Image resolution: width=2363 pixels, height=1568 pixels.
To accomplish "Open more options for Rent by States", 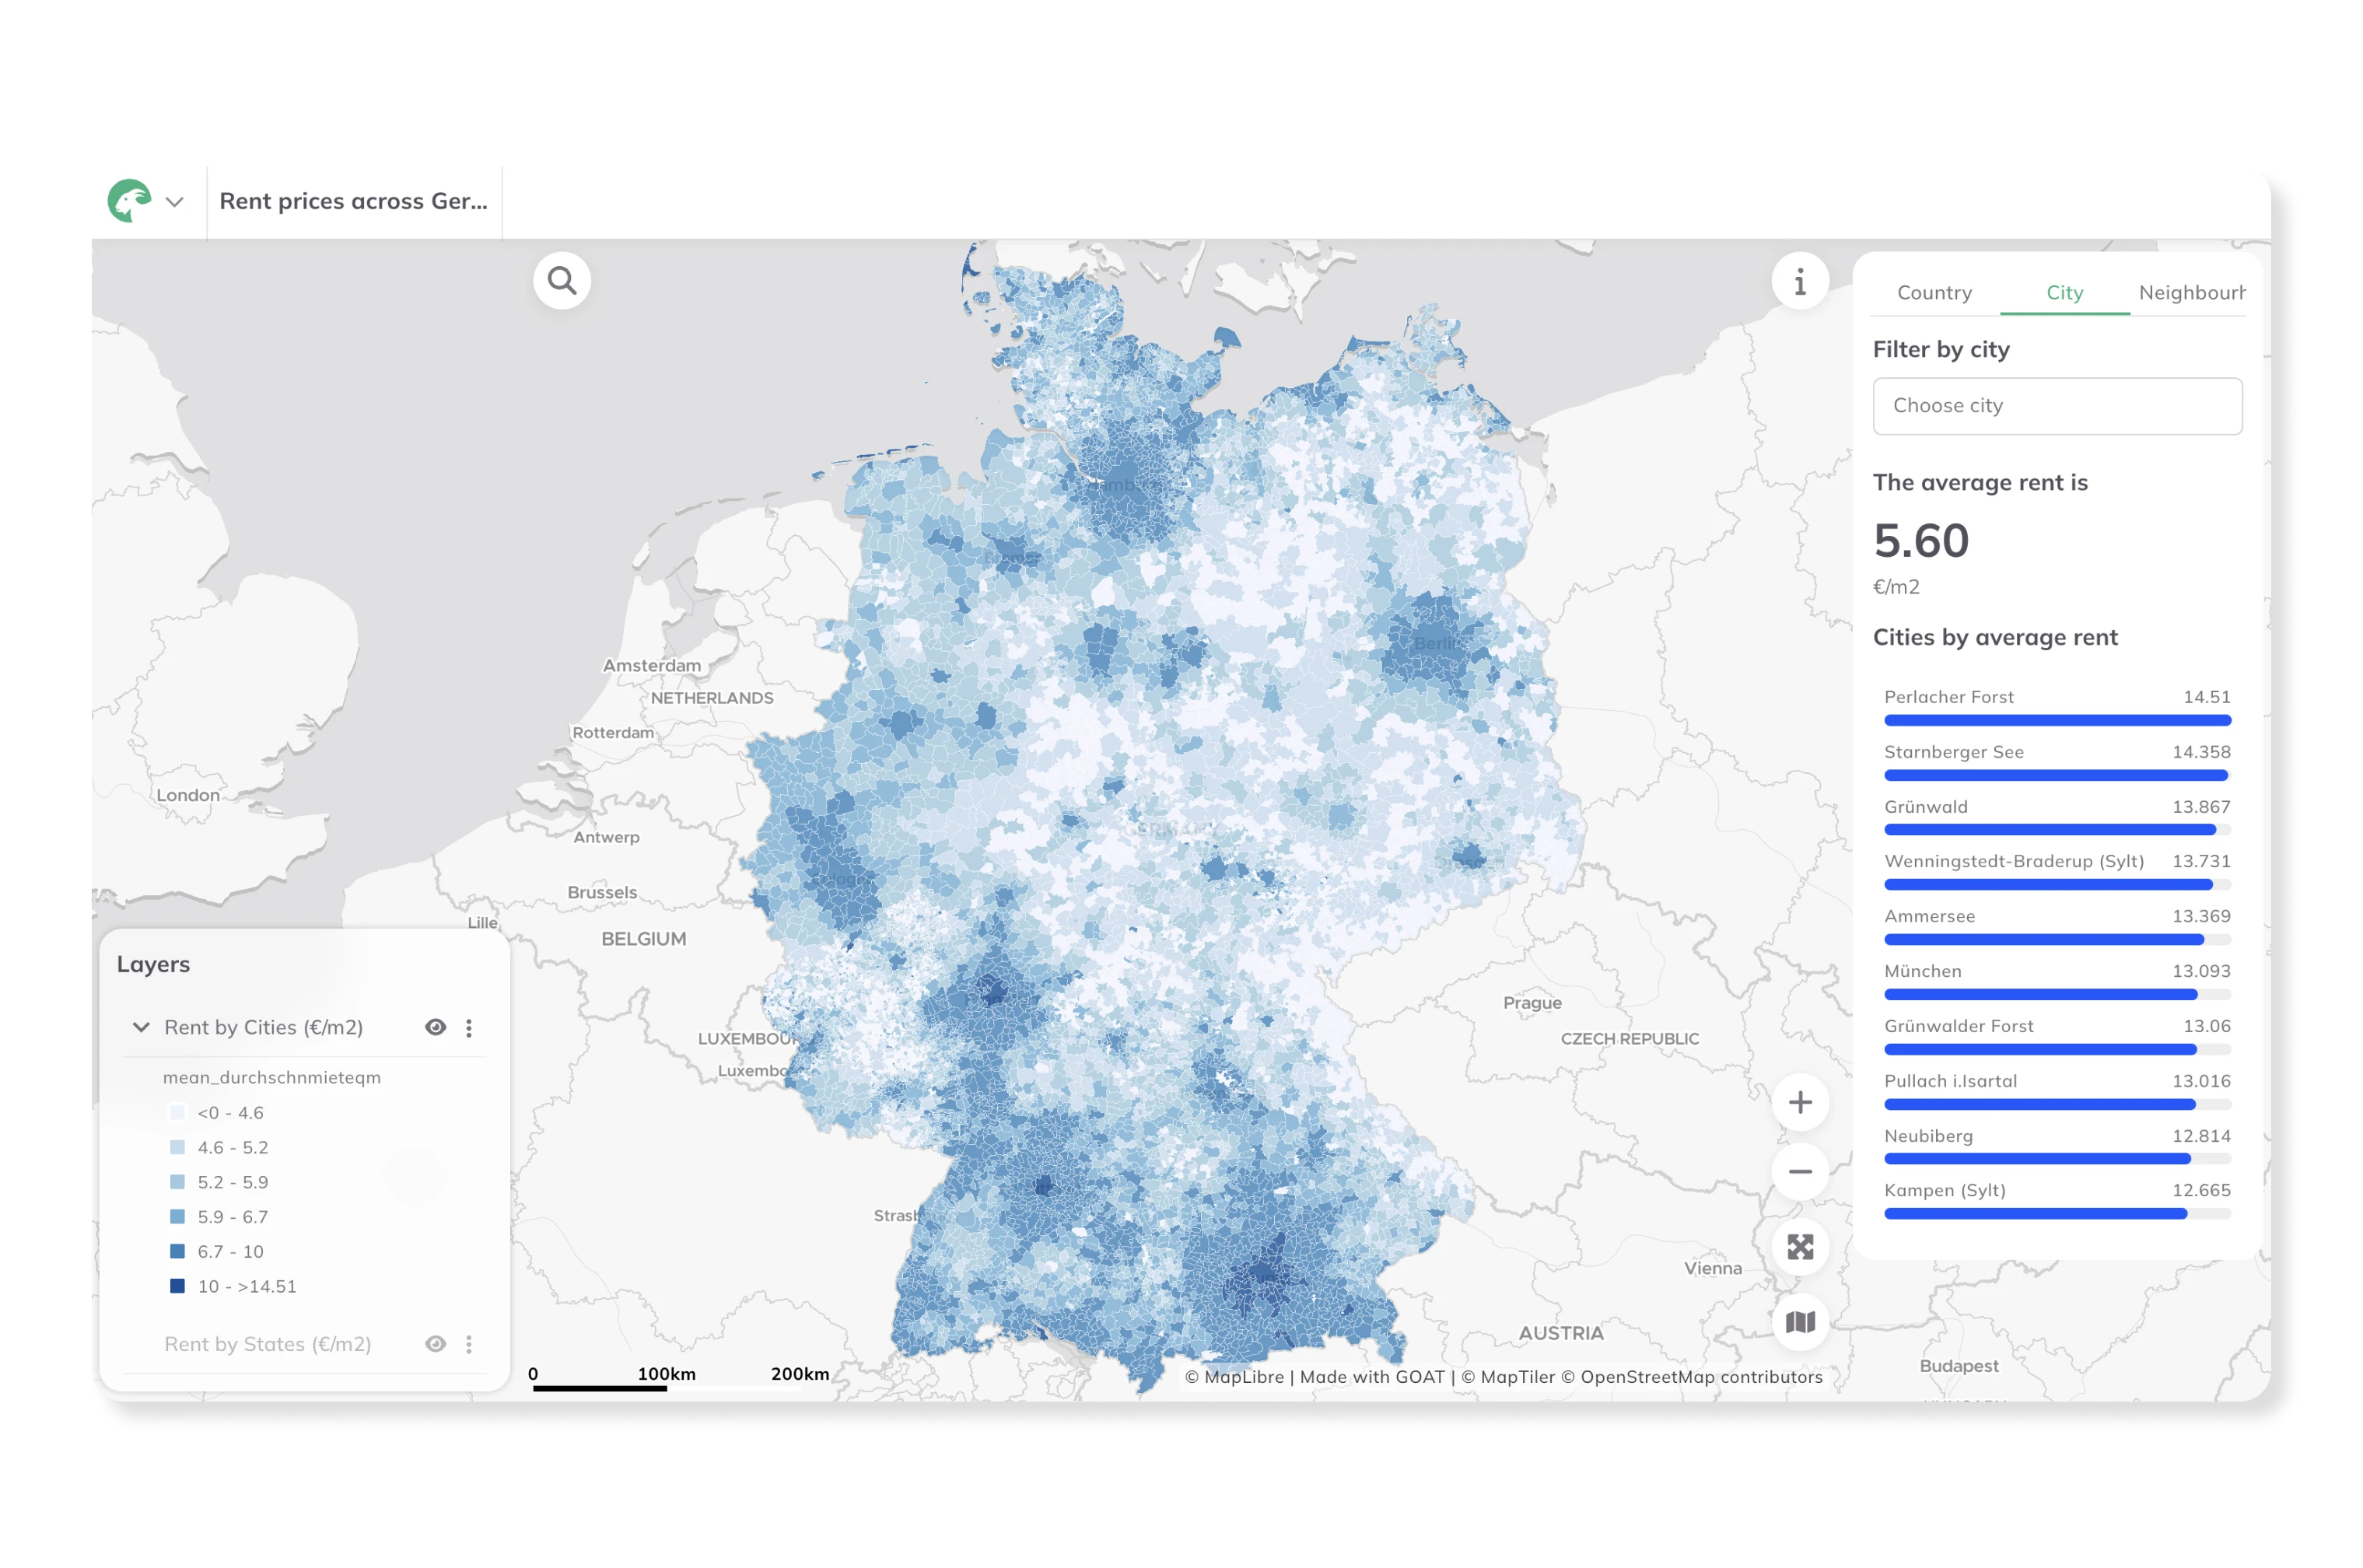I will 469,1344.
